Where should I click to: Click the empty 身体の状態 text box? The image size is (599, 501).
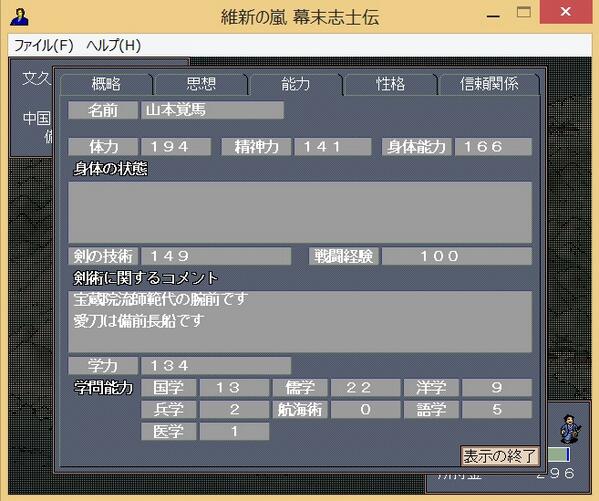click(300, 212)
